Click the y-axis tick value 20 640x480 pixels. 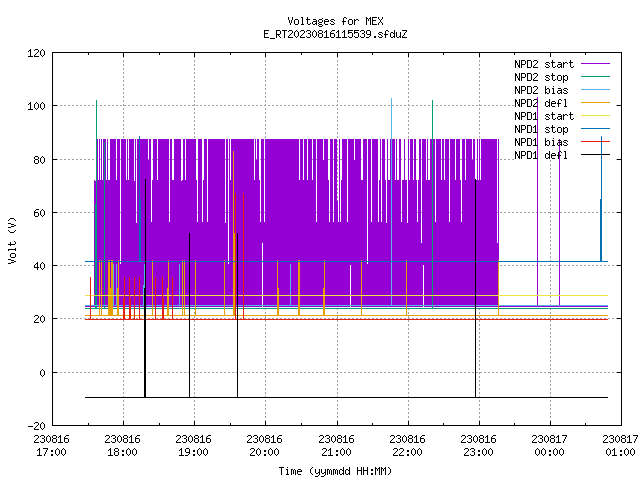(x=39, y=319)
